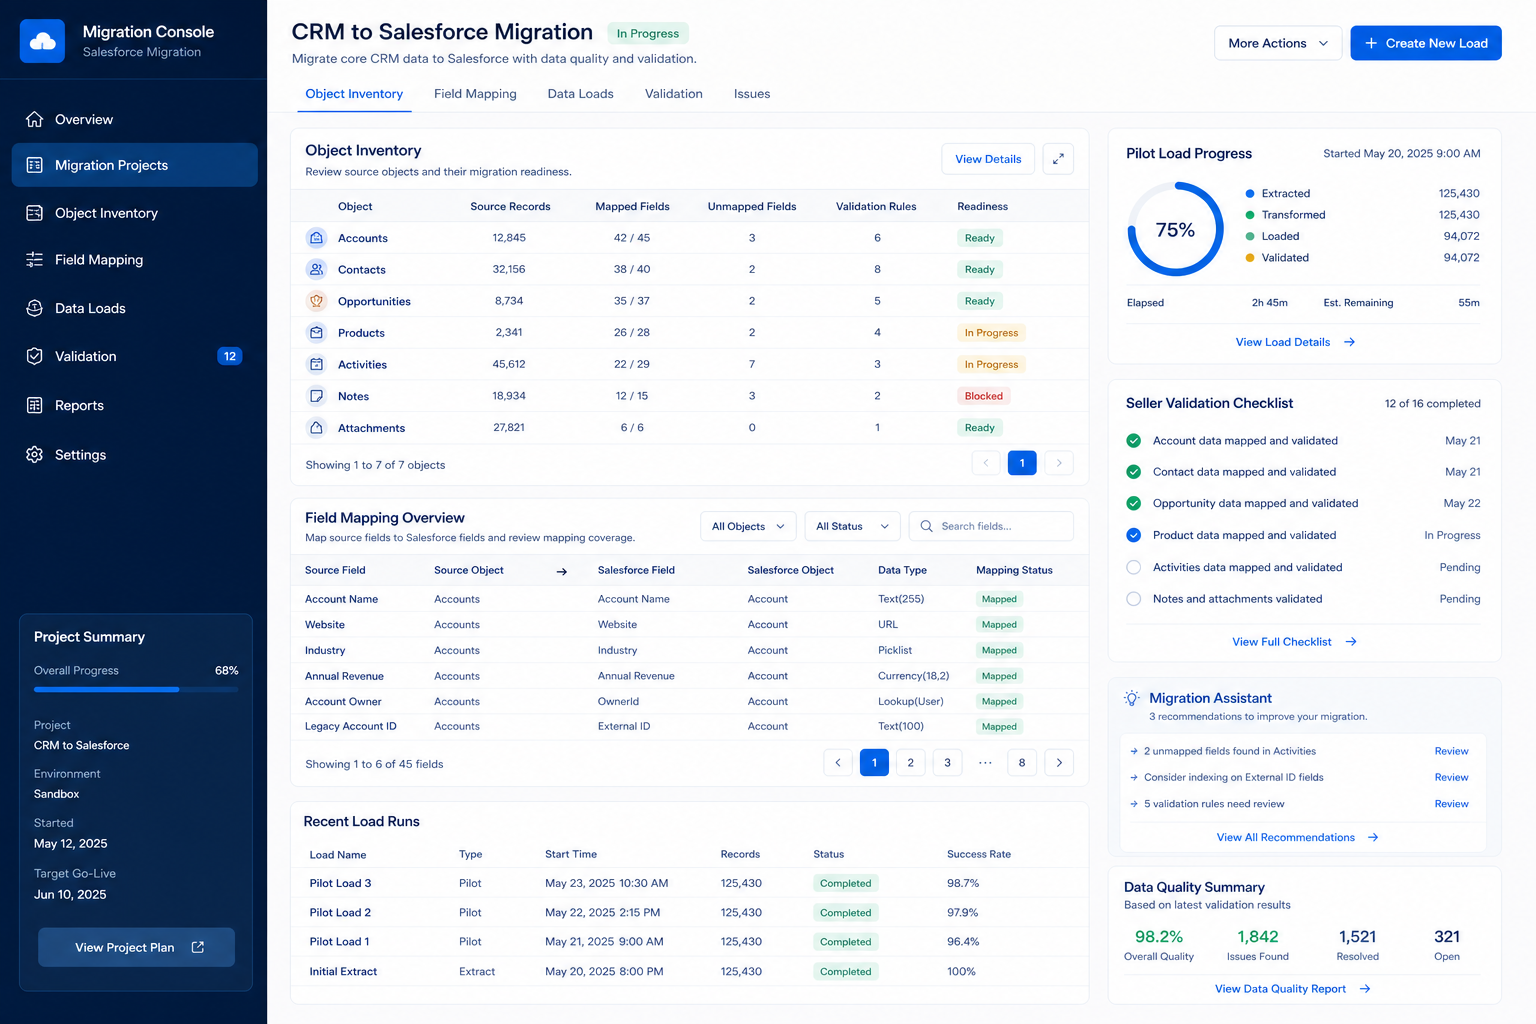Viewport: 1536px width, 1024px height.
Task: Click the Blocked status for Notes
Action: coord(984,396)
